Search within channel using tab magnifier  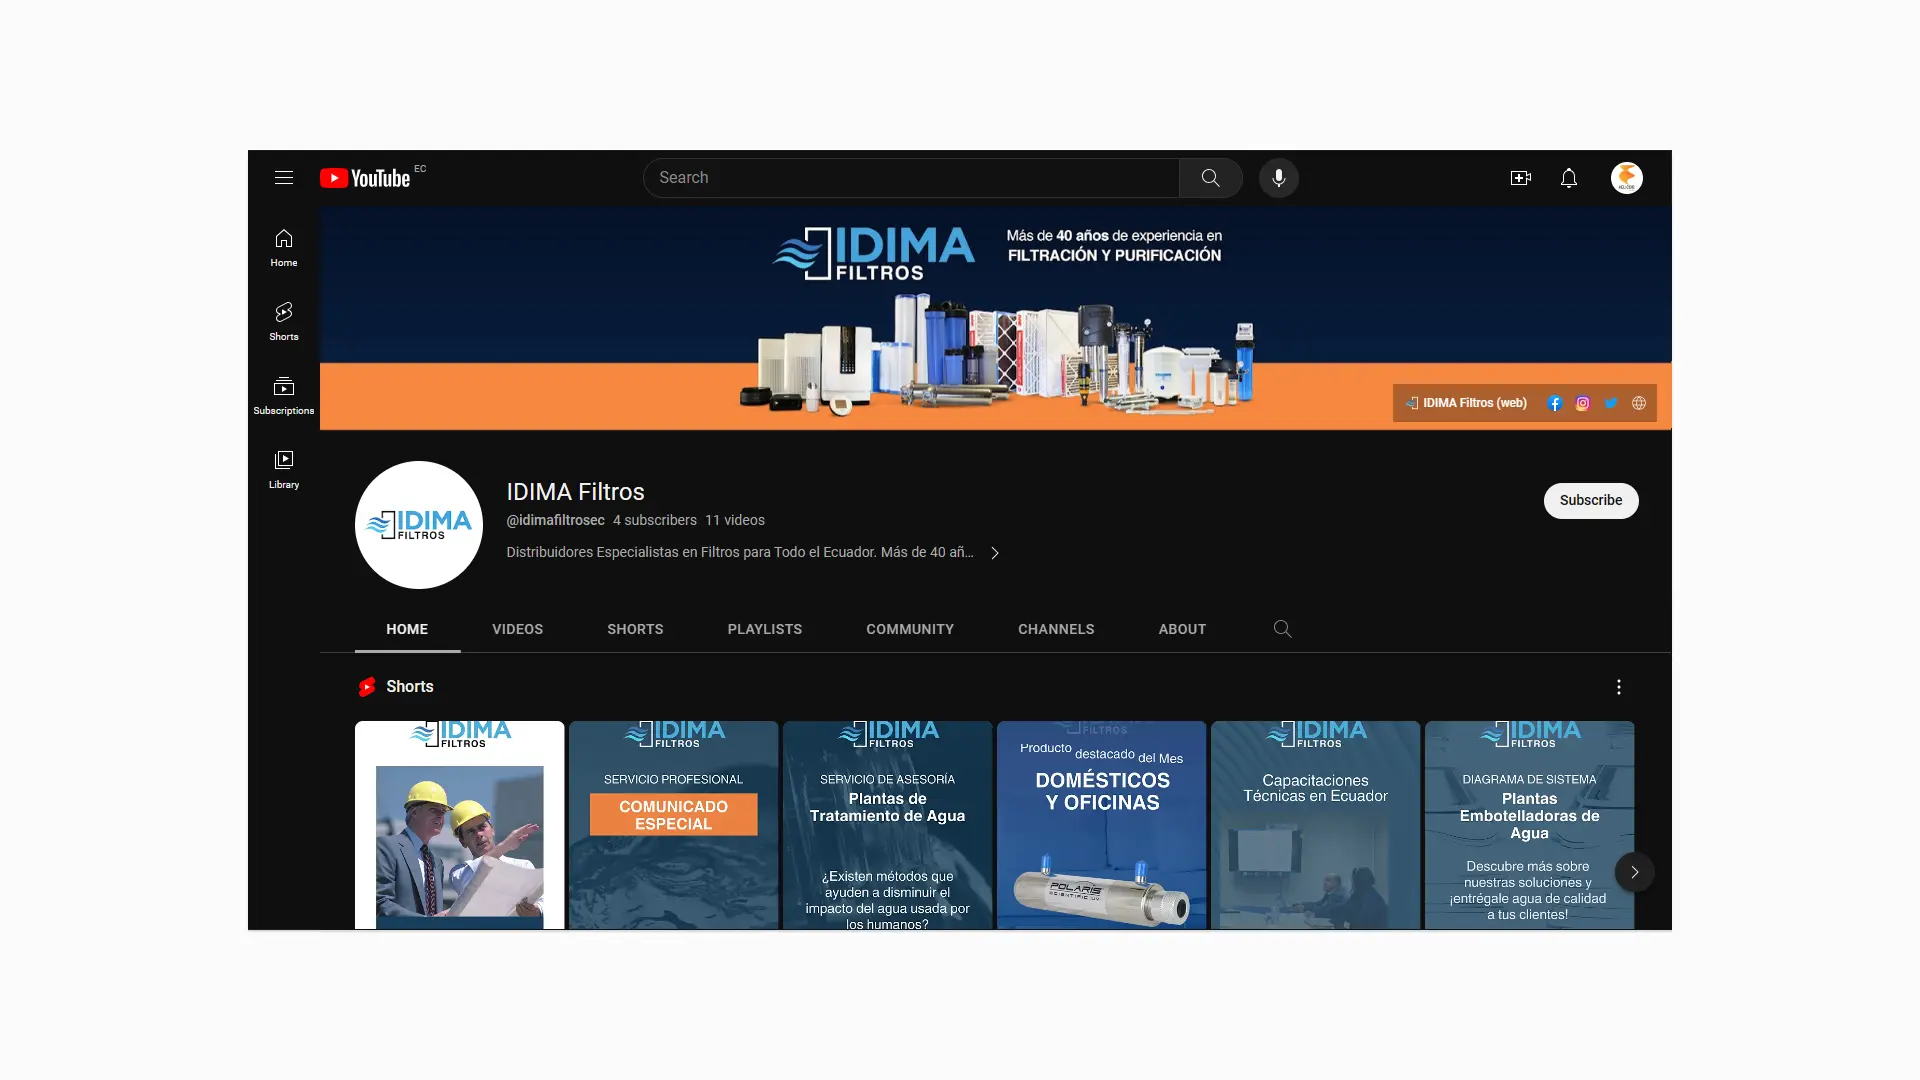coord(1282,629)
